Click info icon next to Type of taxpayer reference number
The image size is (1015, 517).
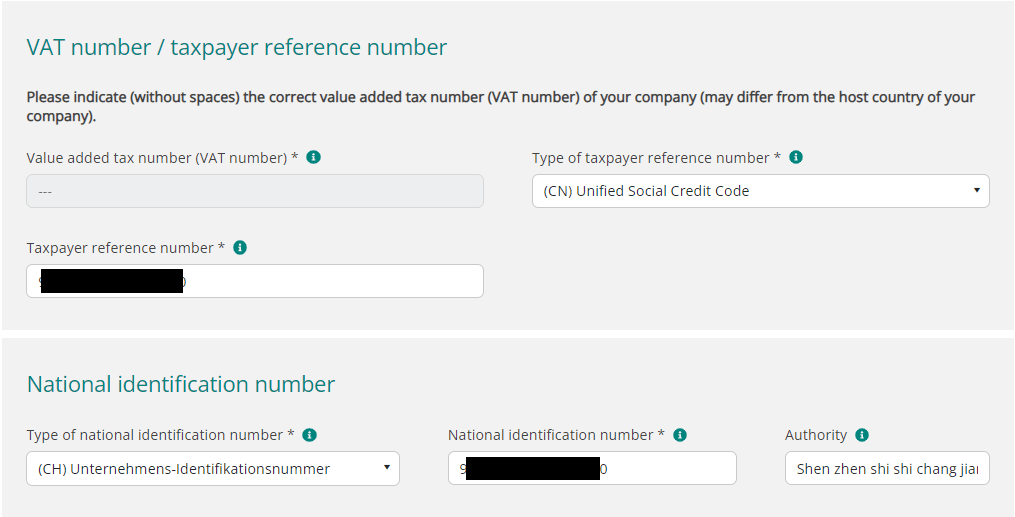point(796,157)
